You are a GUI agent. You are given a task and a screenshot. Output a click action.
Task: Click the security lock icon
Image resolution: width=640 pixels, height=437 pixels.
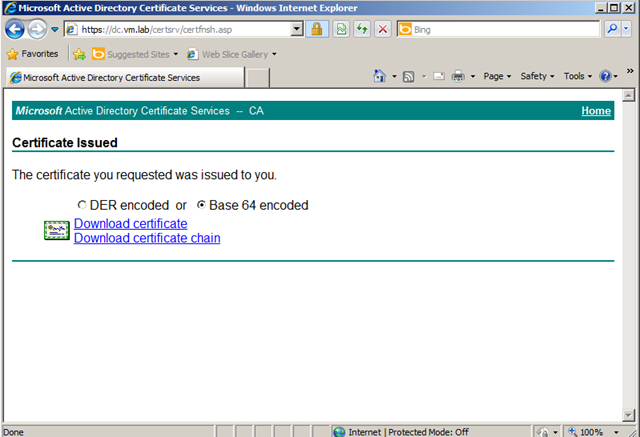click(317, 29)
